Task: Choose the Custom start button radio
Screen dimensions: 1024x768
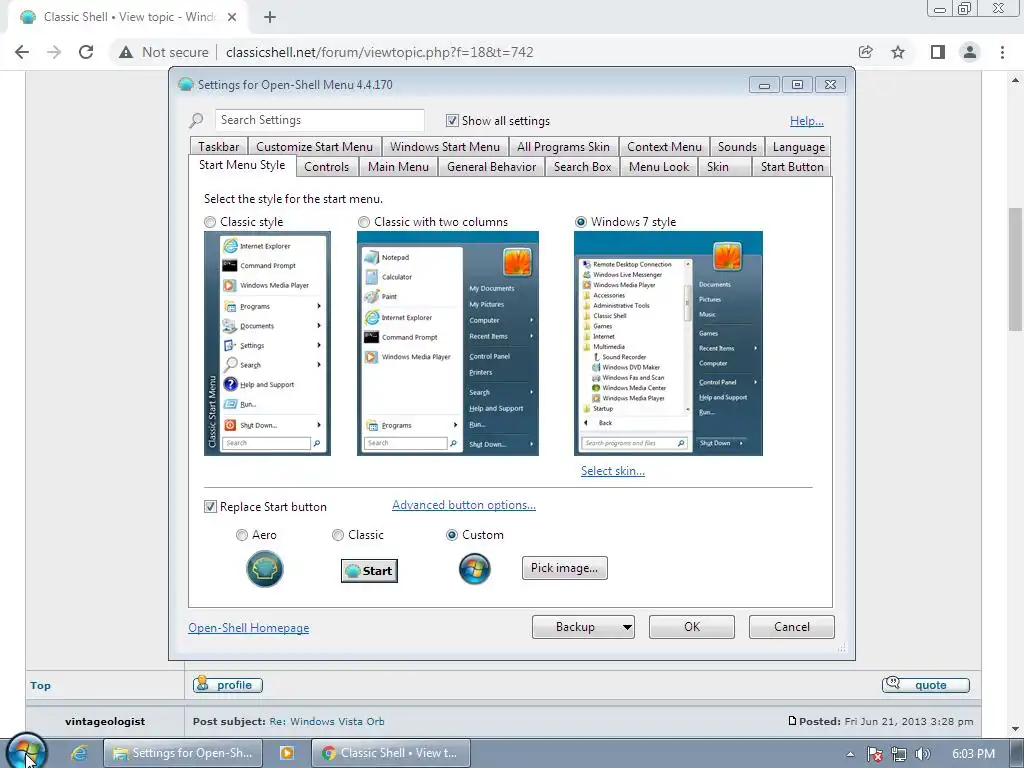Action: 451,535
